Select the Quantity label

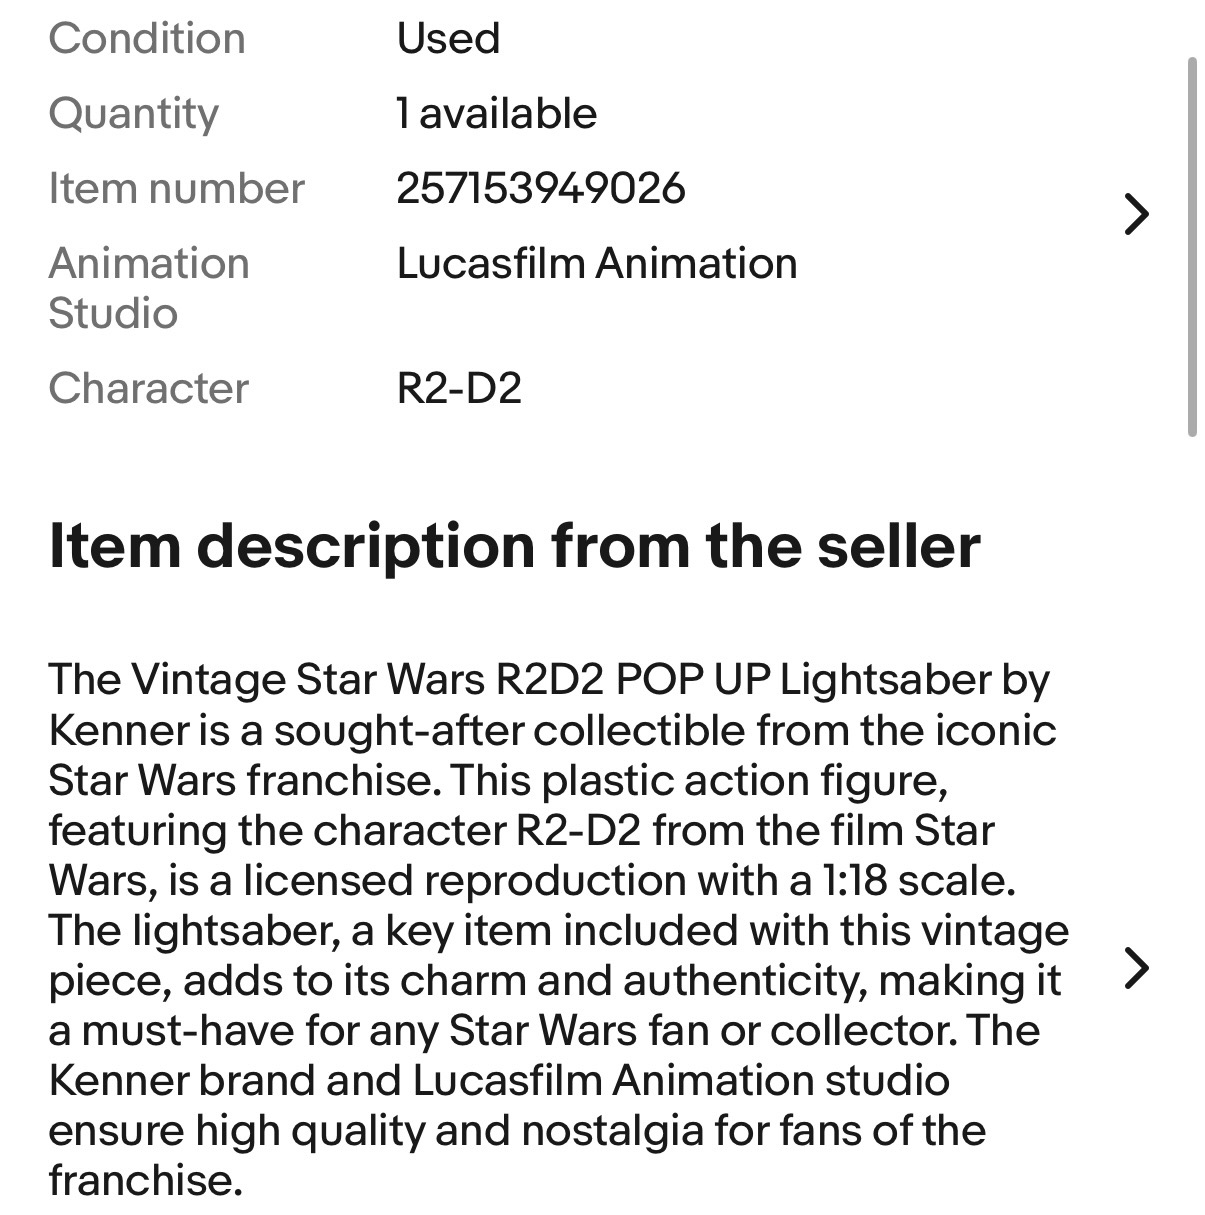(x=133, y=114)
